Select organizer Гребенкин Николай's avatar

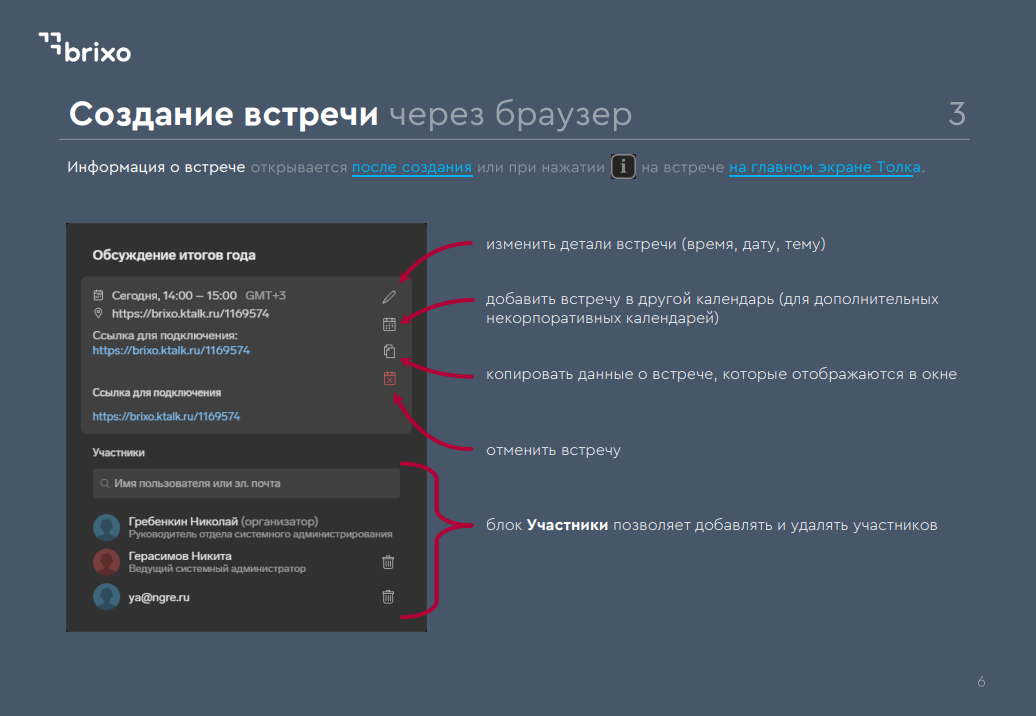[x=106, y=527]
